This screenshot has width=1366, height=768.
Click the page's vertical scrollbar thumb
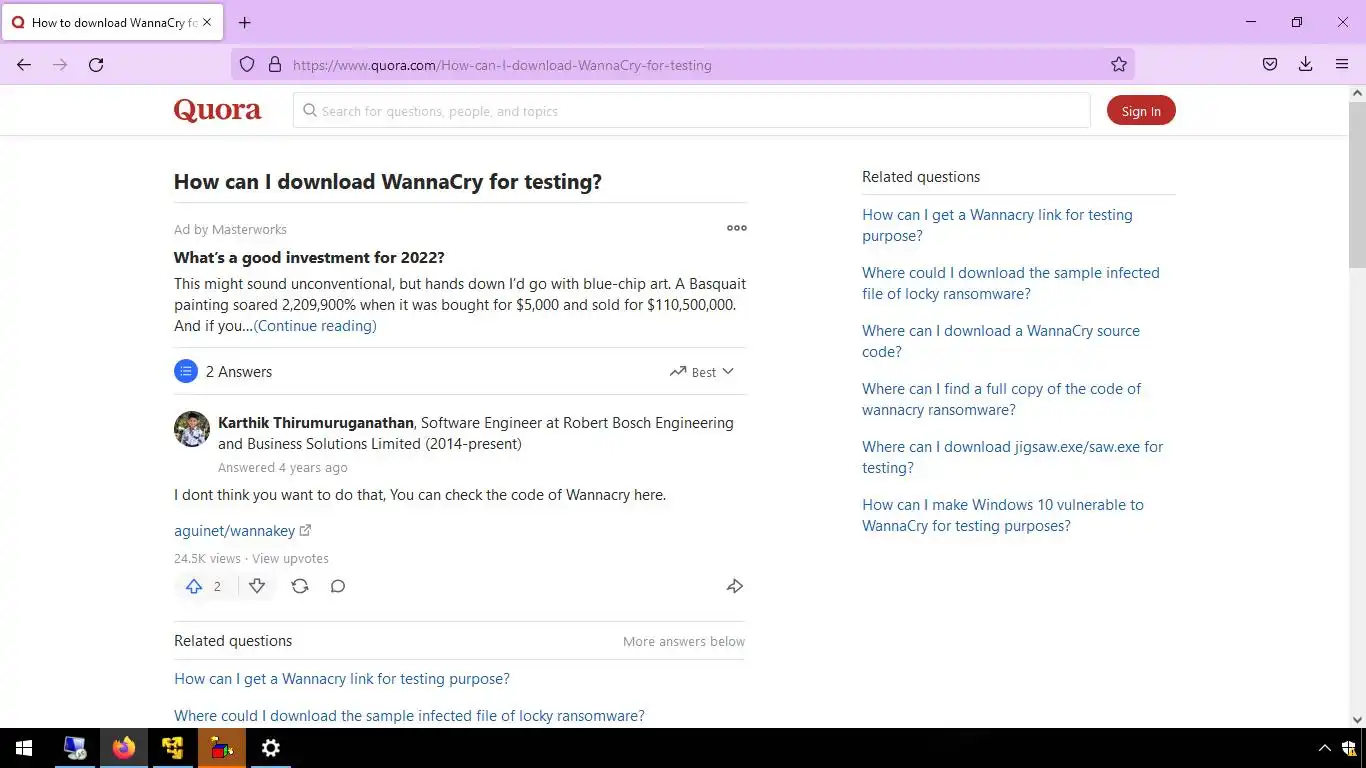click(x=1357, y=184)
